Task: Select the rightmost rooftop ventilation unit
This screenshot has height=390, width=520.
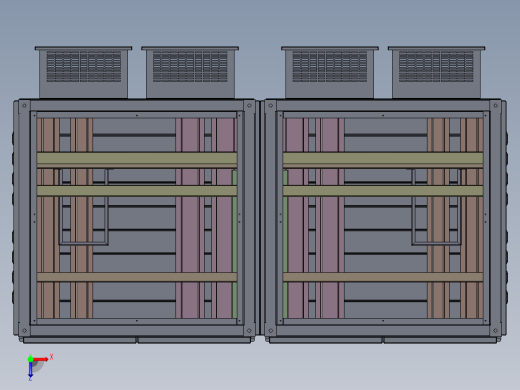Action: [436, 72]
